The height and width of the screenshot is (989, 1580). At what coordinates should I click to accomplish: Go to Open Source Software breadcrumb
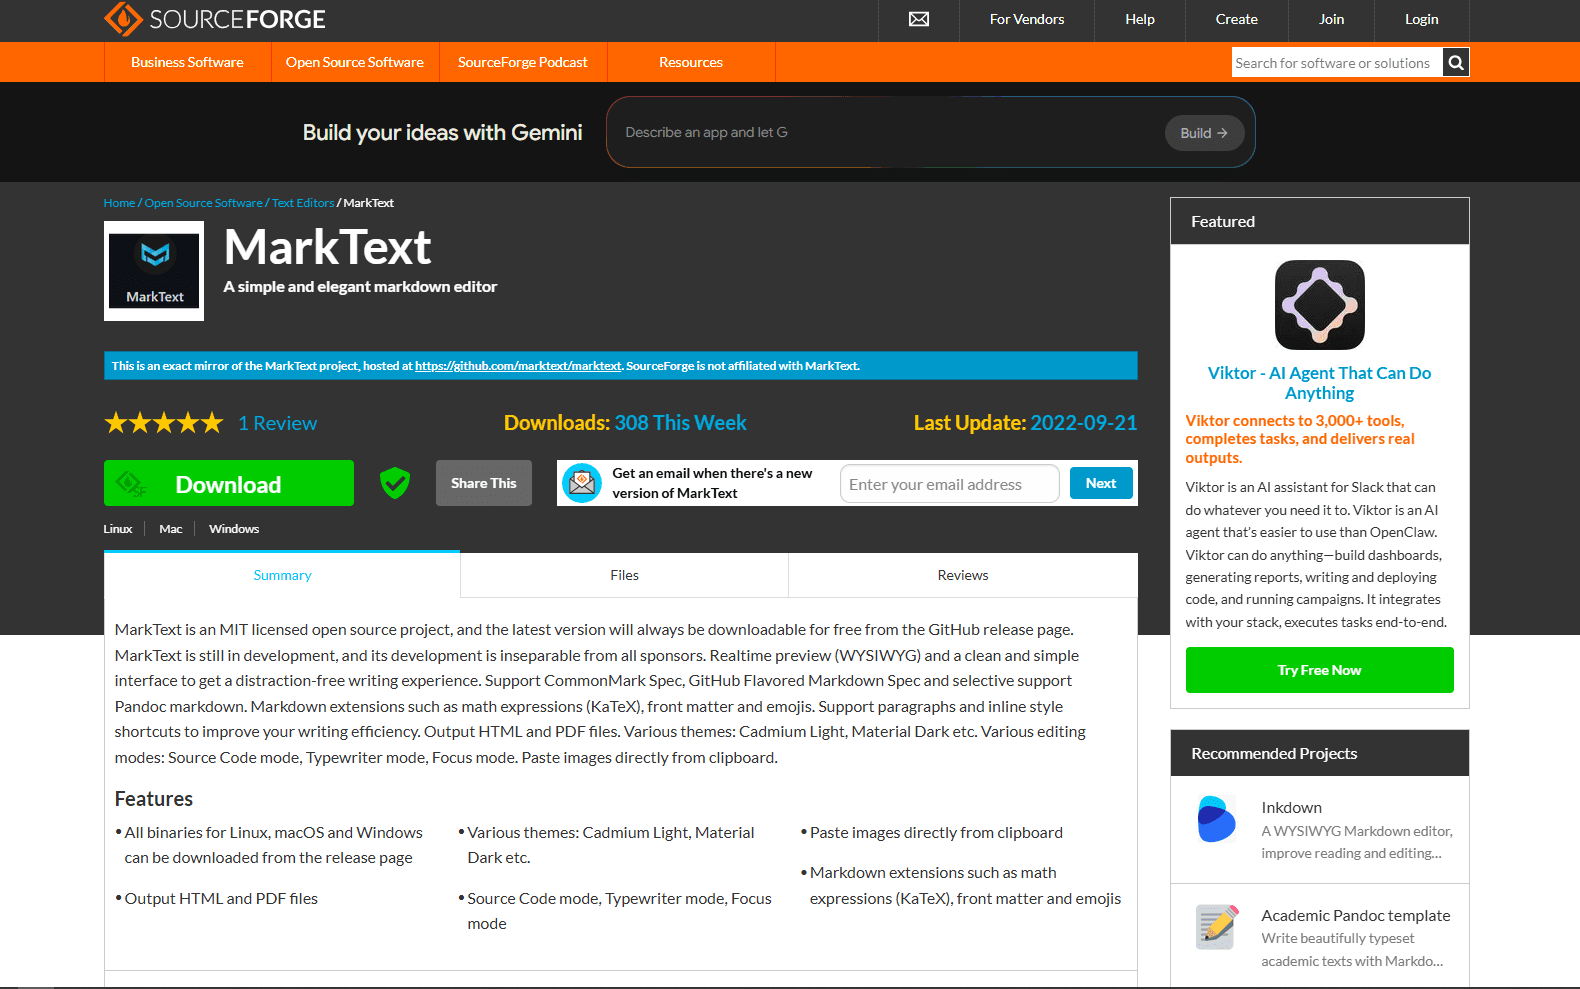203,203
